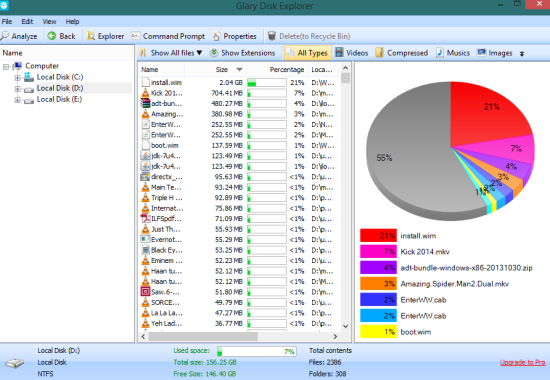Click install.wim percentage bar
The height and width of the screenshot is (380, 550).
[267, 82]
